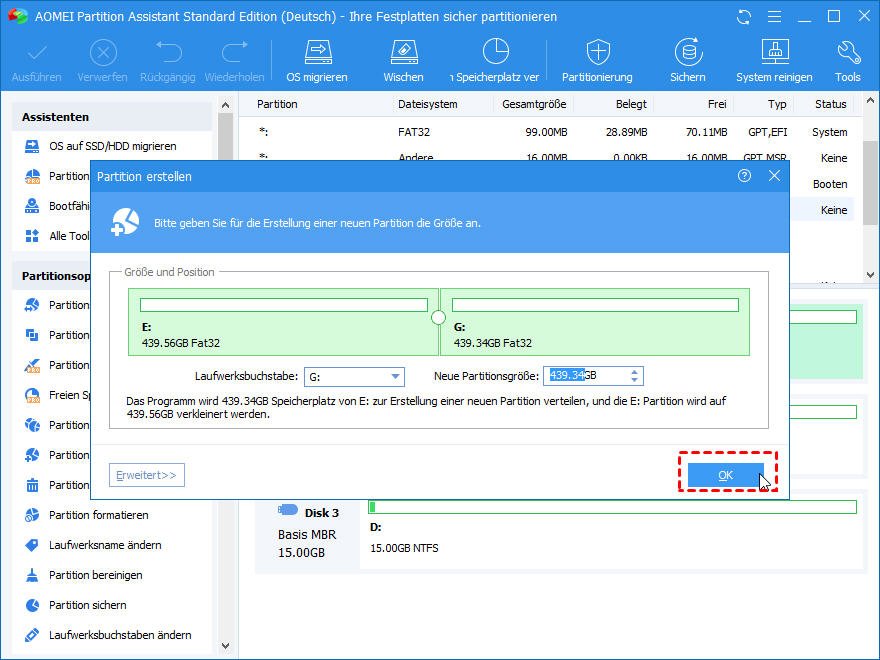Click the refresh icon in title bar
The width and height of the screenshot is (880, 660).
click(744, 17)
